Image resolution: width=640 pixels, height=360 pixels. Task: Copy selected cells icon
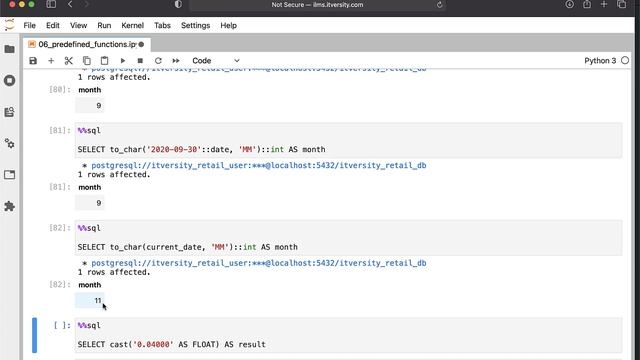[x=87, y=61]
